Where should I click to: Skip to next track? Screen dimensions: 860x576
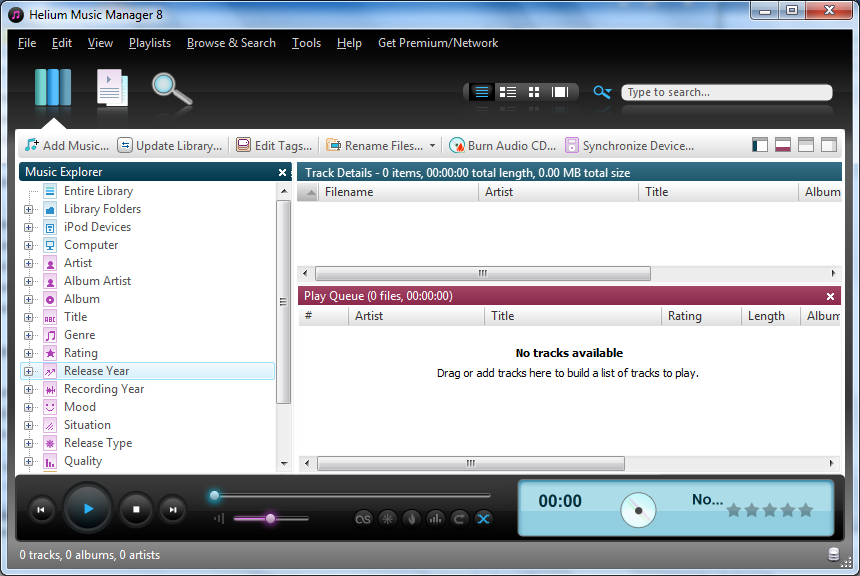[173, 510]
